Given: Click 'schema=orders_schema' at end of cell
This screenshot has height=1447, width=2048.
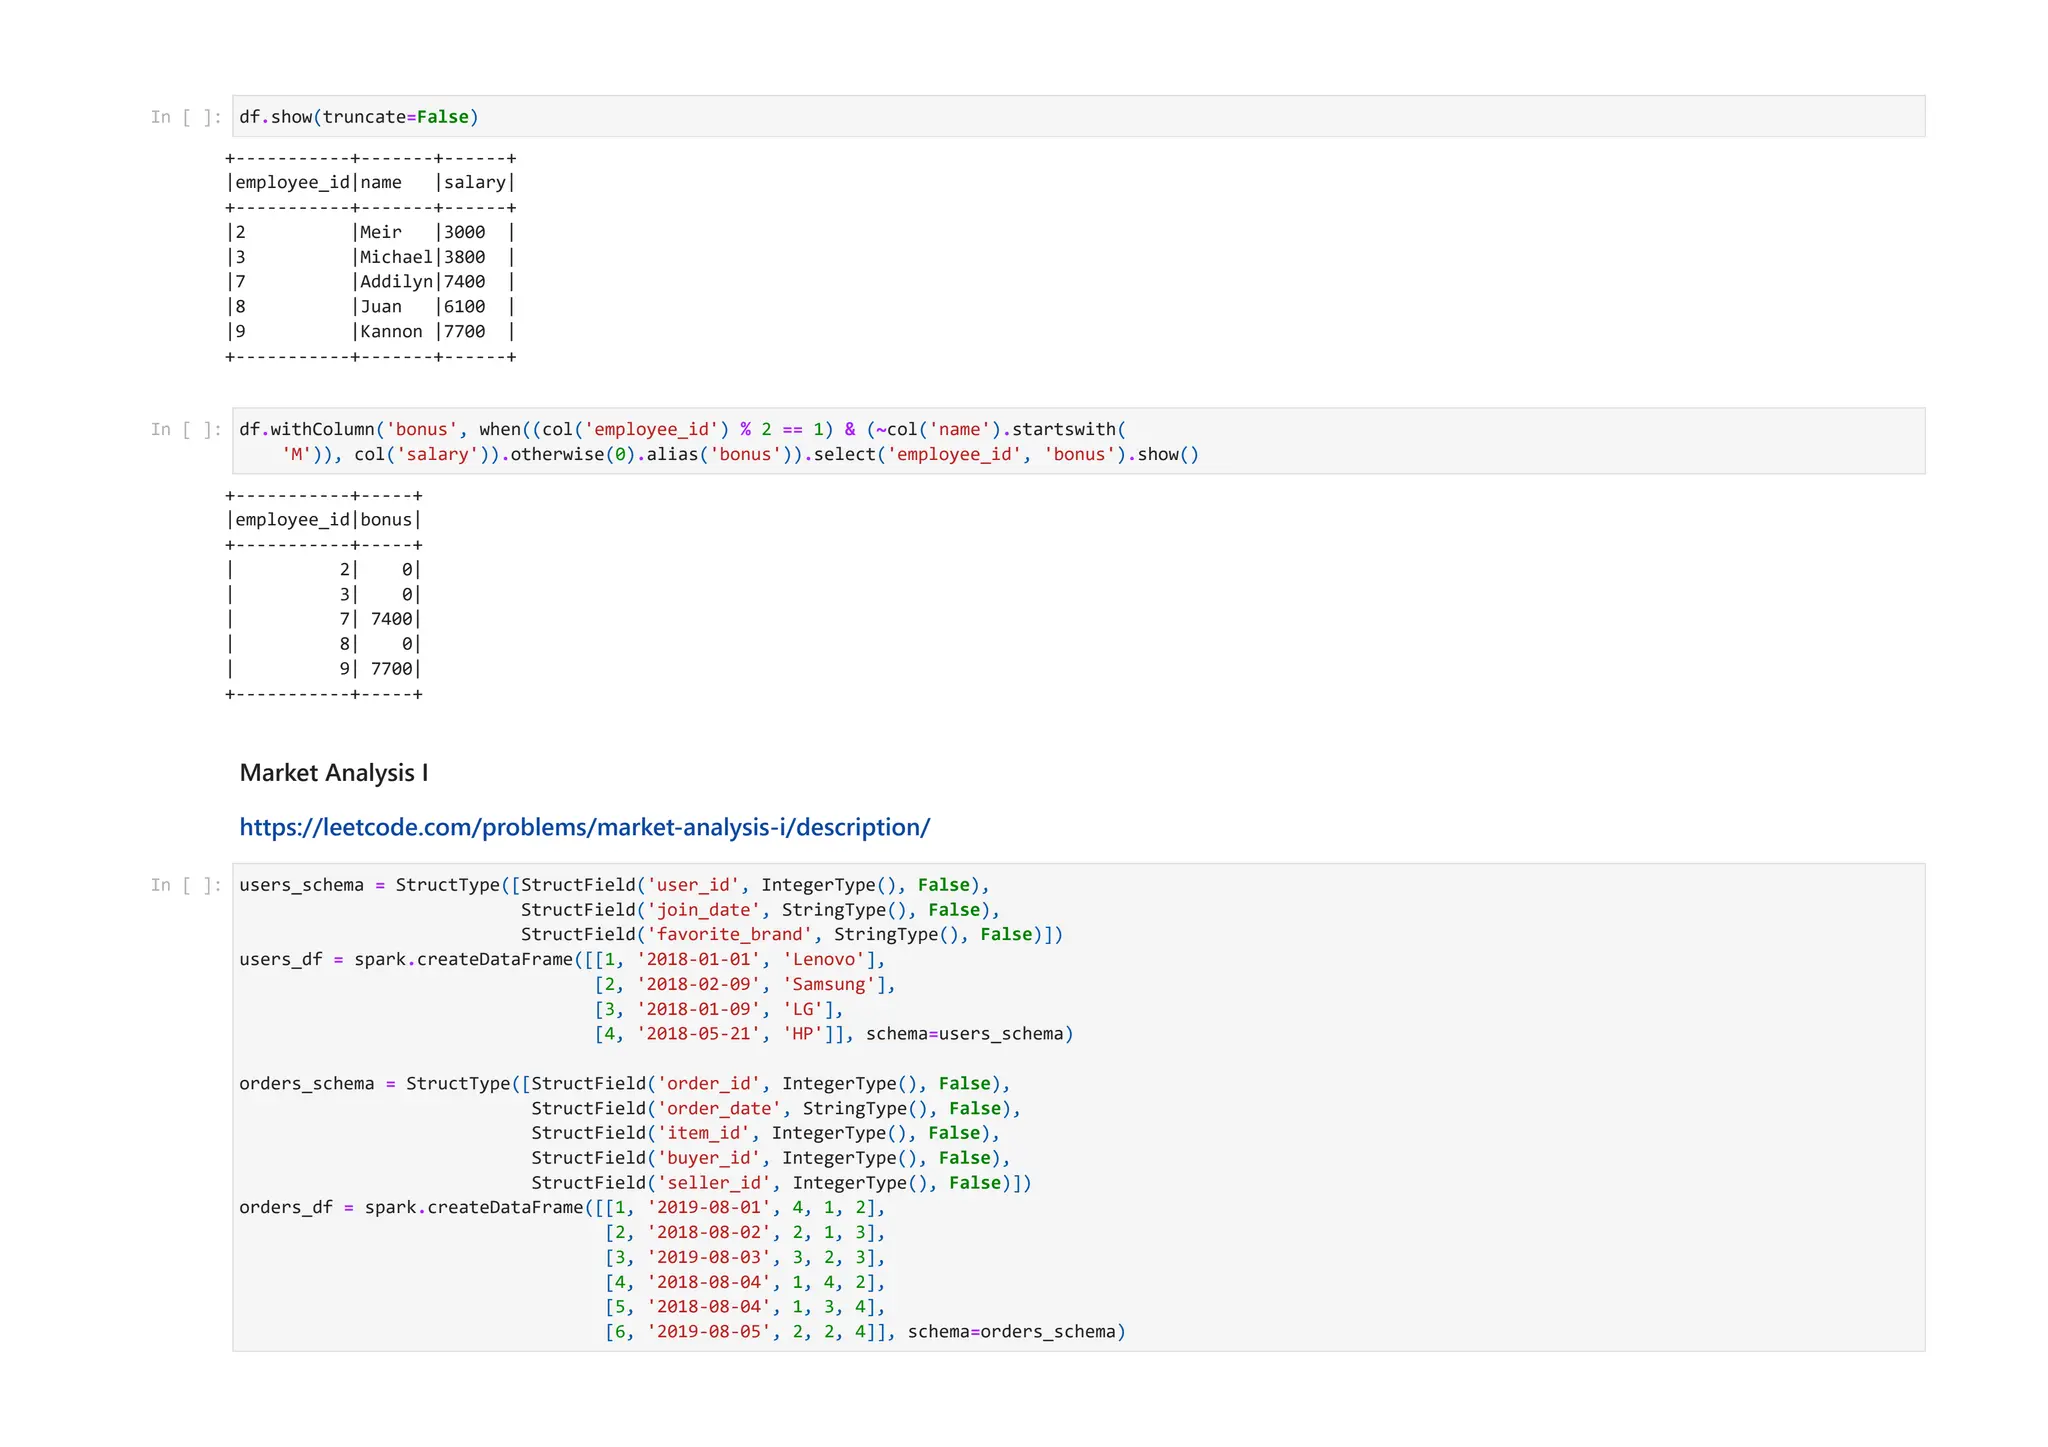Looking at the screenshot, I should (x=1012, y=1332).
